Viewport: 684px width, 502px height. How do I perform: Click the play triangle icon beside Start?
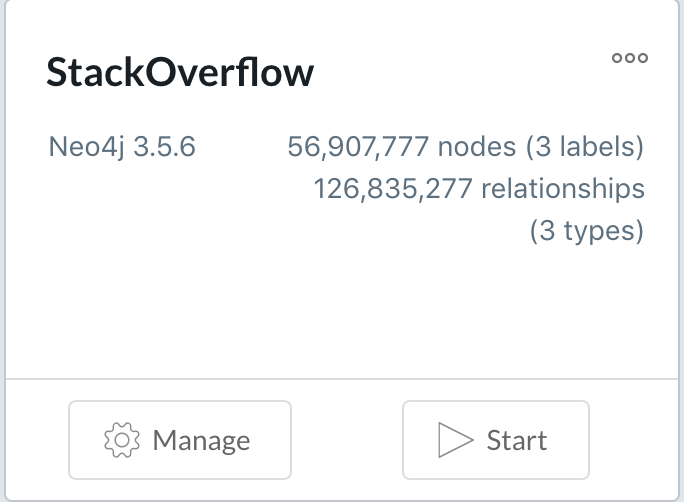(454, 440)
